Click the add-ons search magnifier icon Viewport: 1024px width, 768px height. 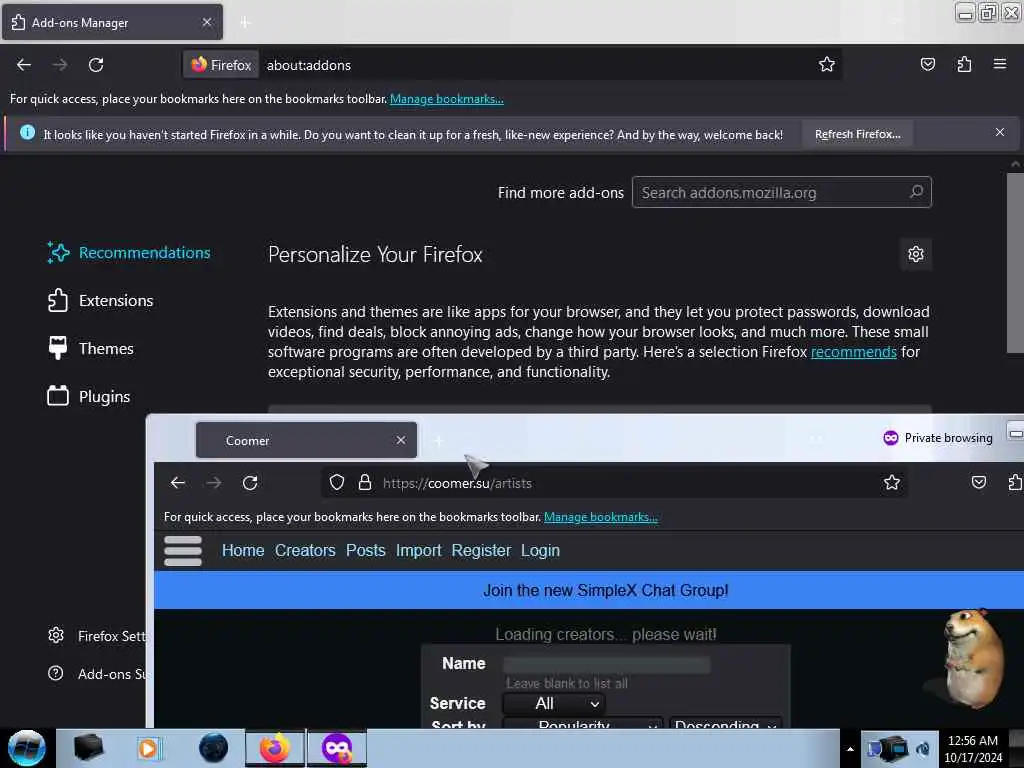tap(916, 191)
